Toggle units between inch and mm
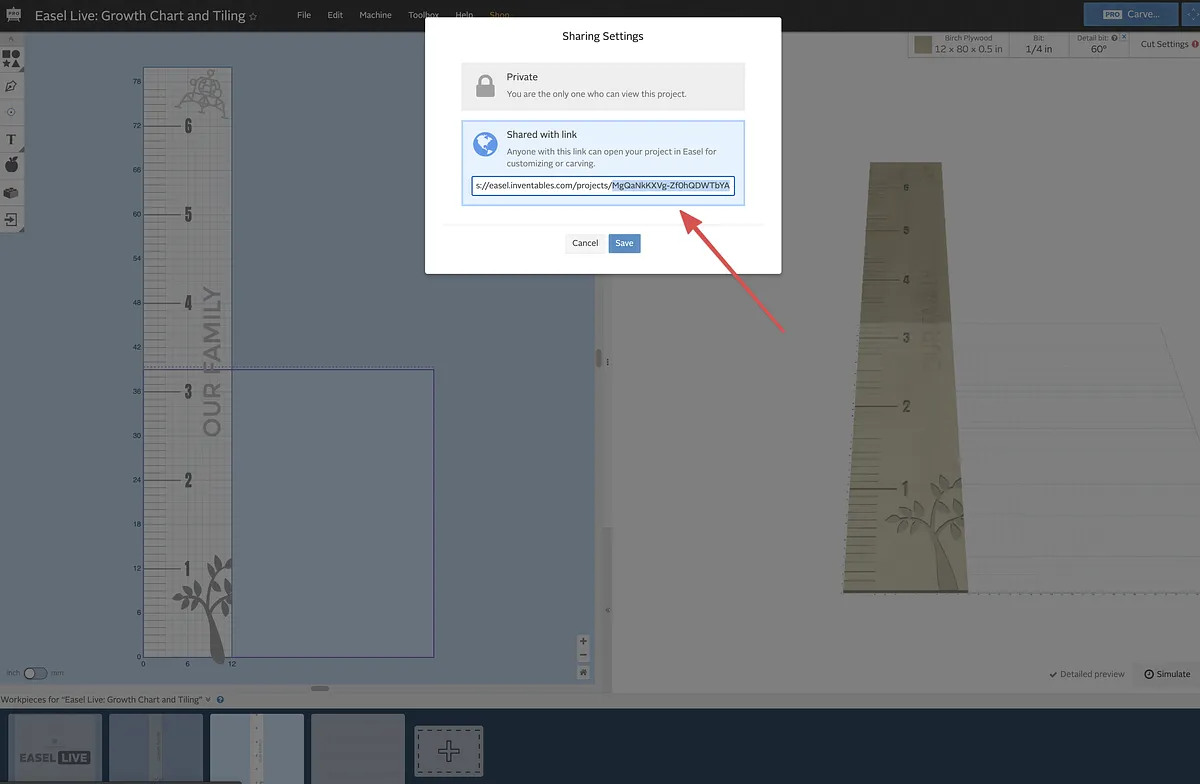Screen dimensions: 1200x784 coord(35,673)
